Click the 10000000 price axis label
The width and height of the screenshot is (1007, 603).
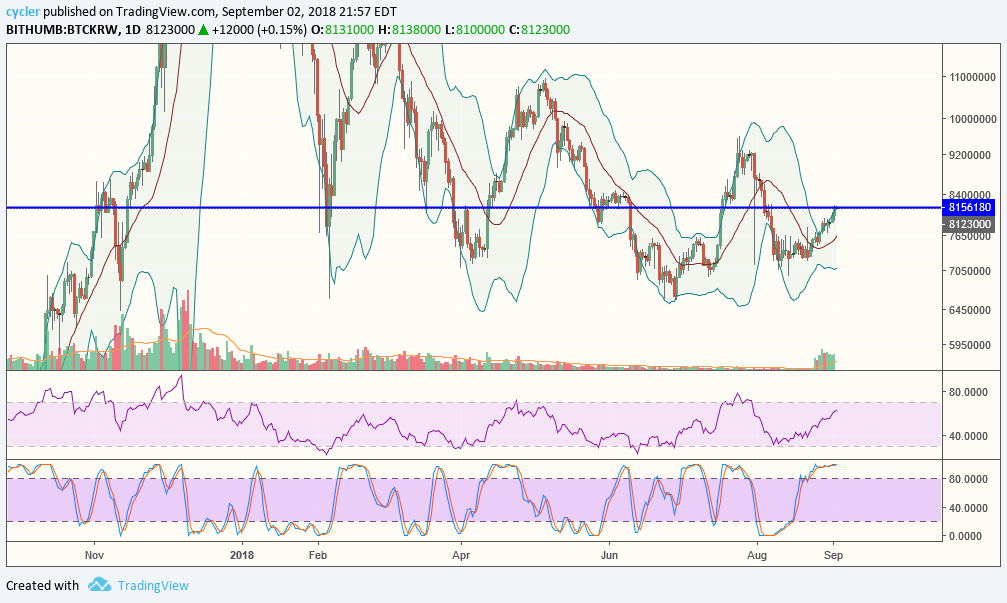click(x=973, y=119)
